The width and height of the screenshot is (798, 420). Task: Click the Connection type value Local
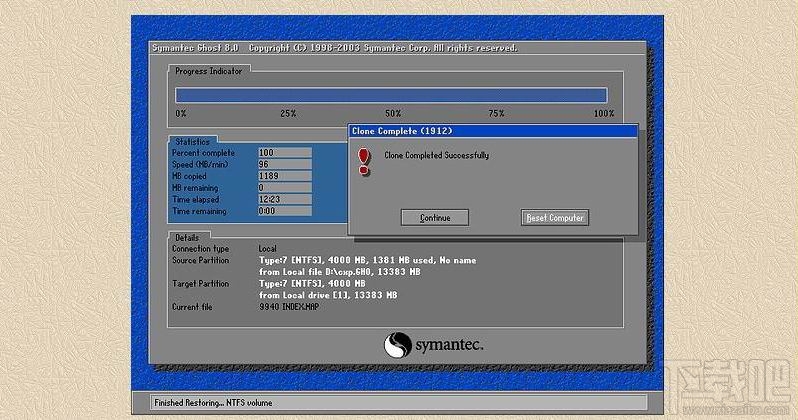267,248
